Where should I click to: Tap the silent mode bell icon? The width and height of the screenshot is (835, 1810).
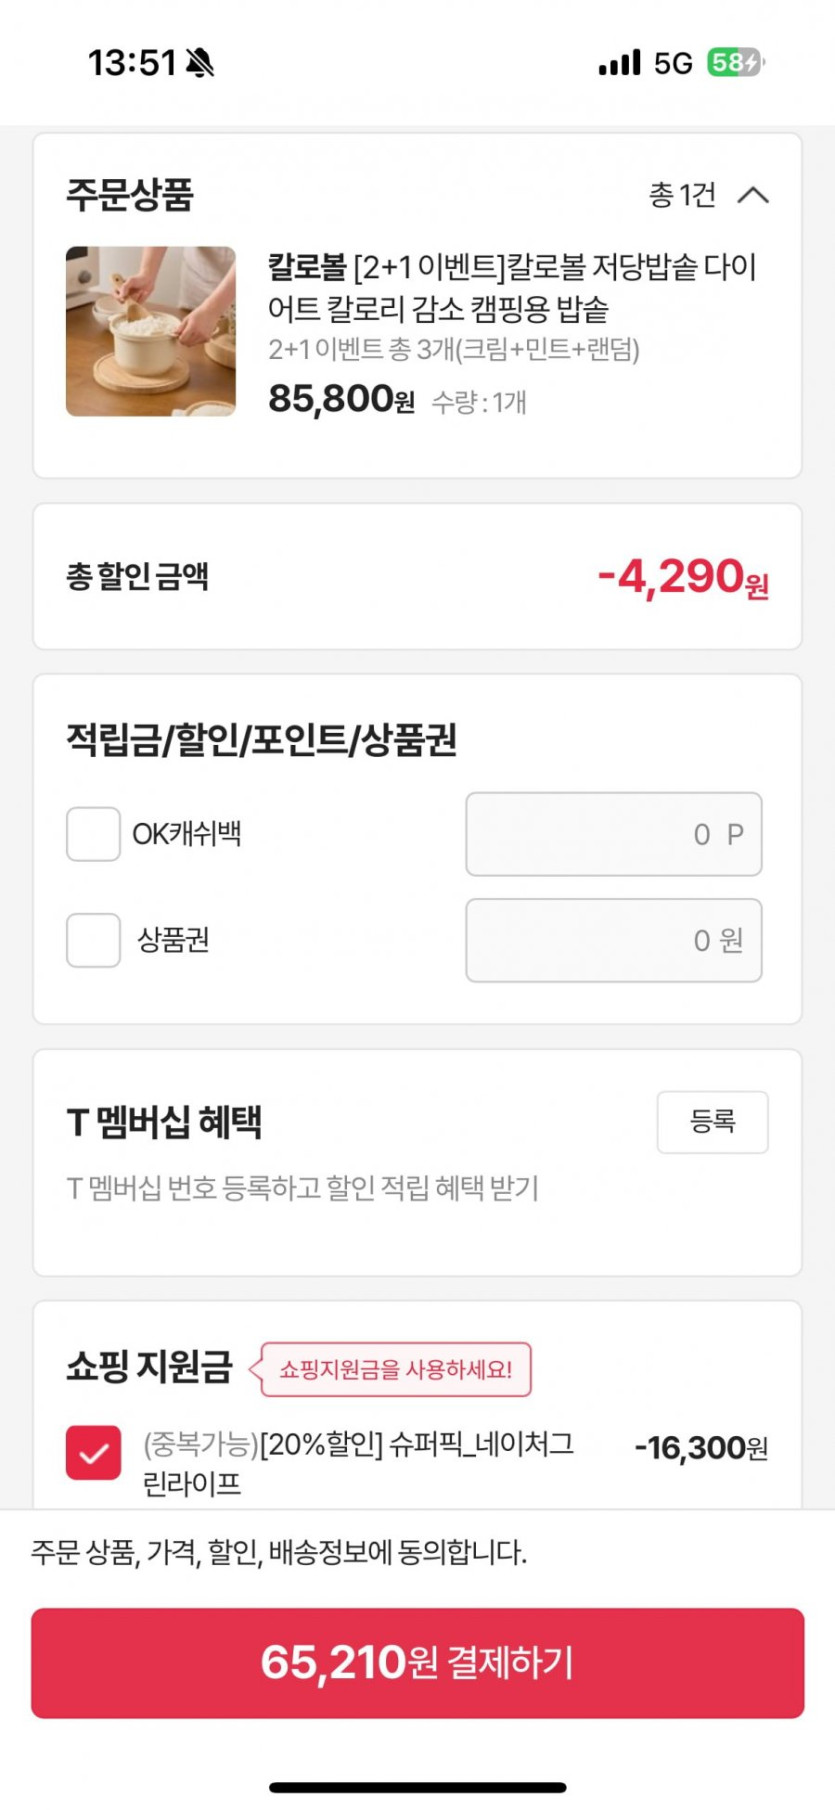click(x=200, y=63)
